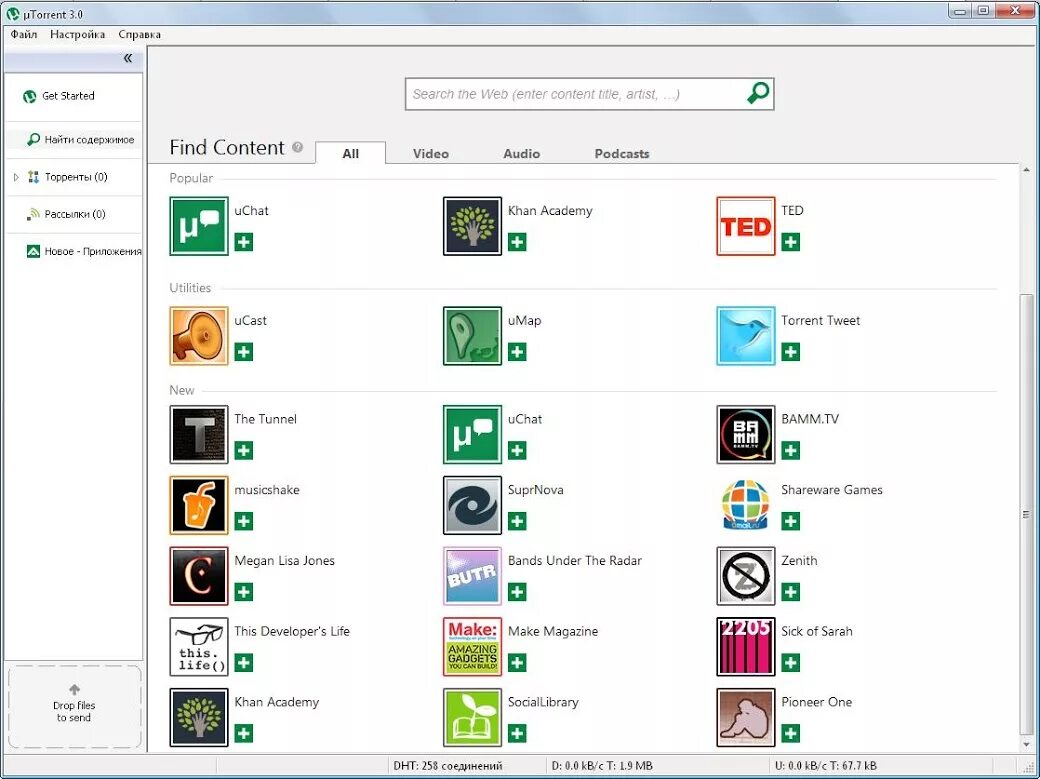1040x779 pixels.
Task: Click the plus button under uMap
Action: (x=517, y=352)
